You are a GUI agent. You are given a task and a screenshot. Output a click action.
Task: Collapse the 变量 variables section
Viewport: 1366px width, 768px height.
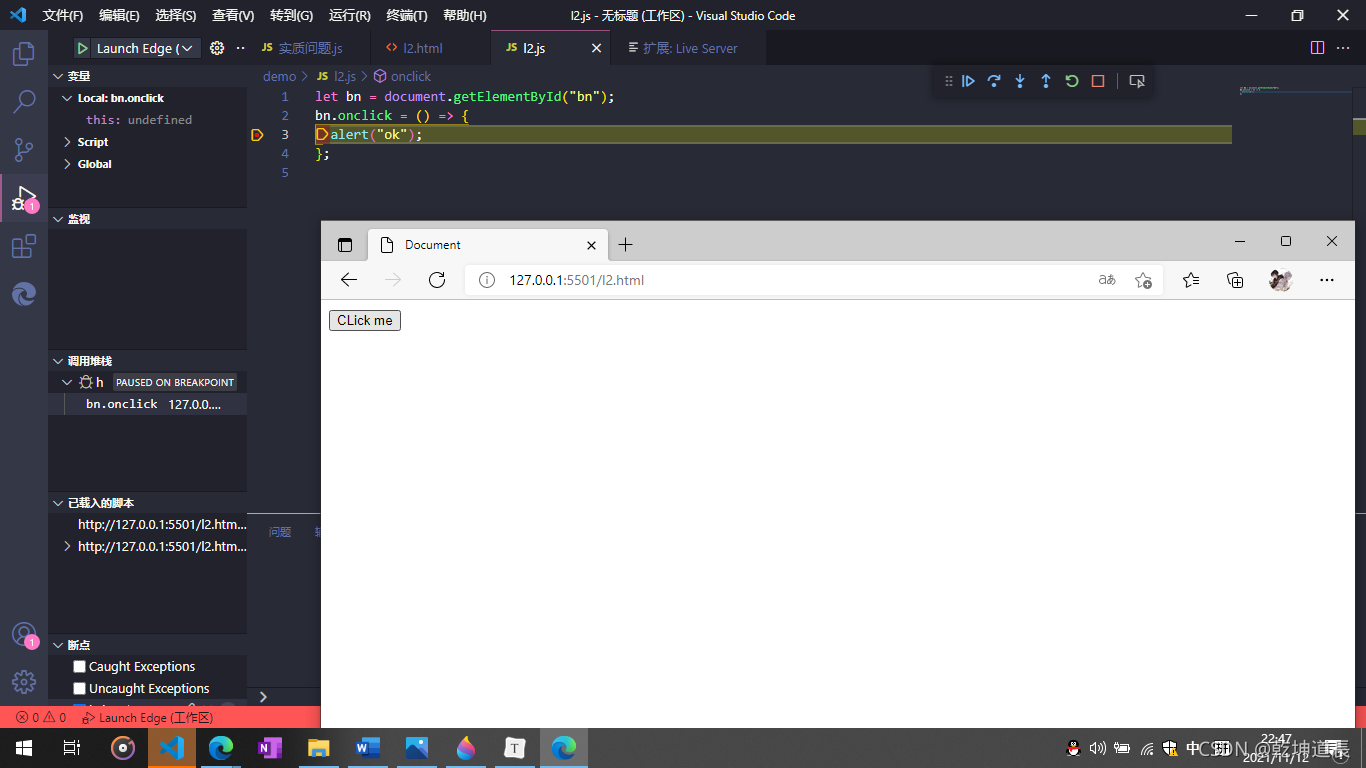pos(58,75)
